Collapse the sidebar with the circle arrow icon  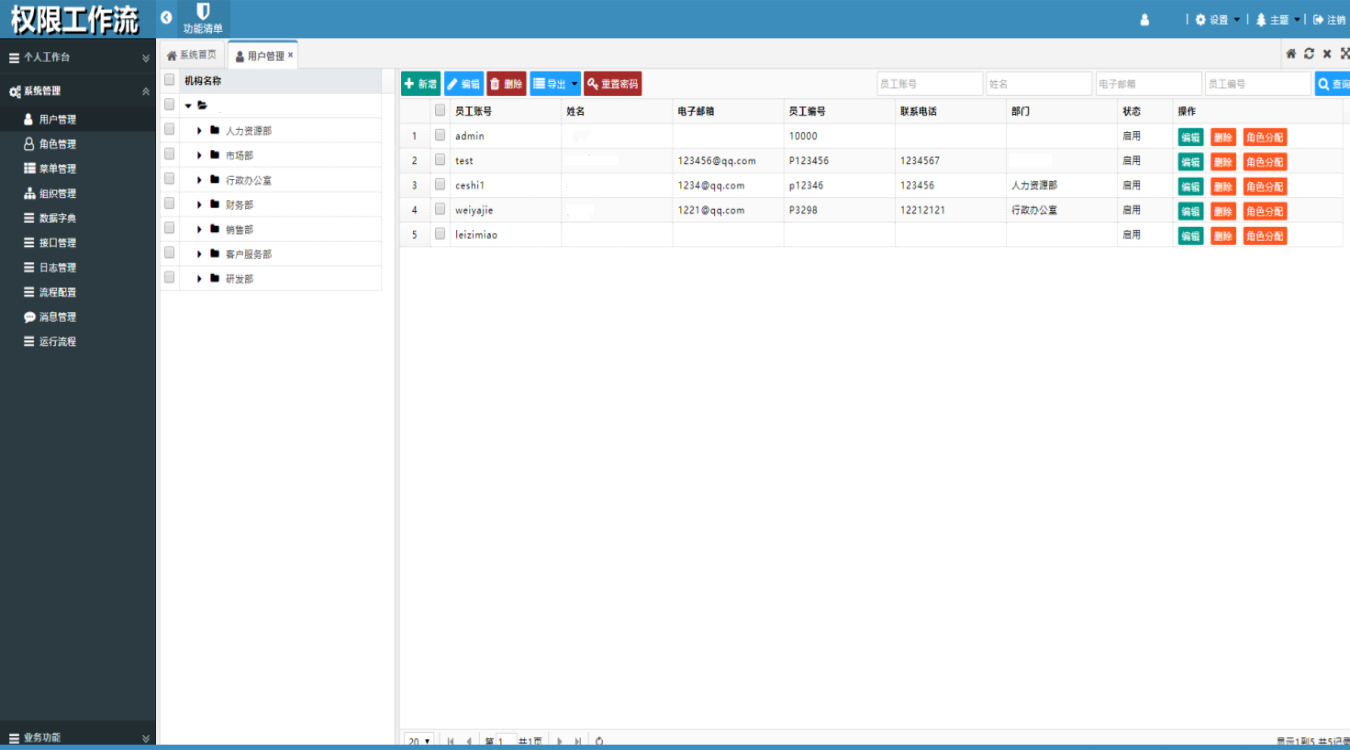pyautogui.click(x=166, y=18)
